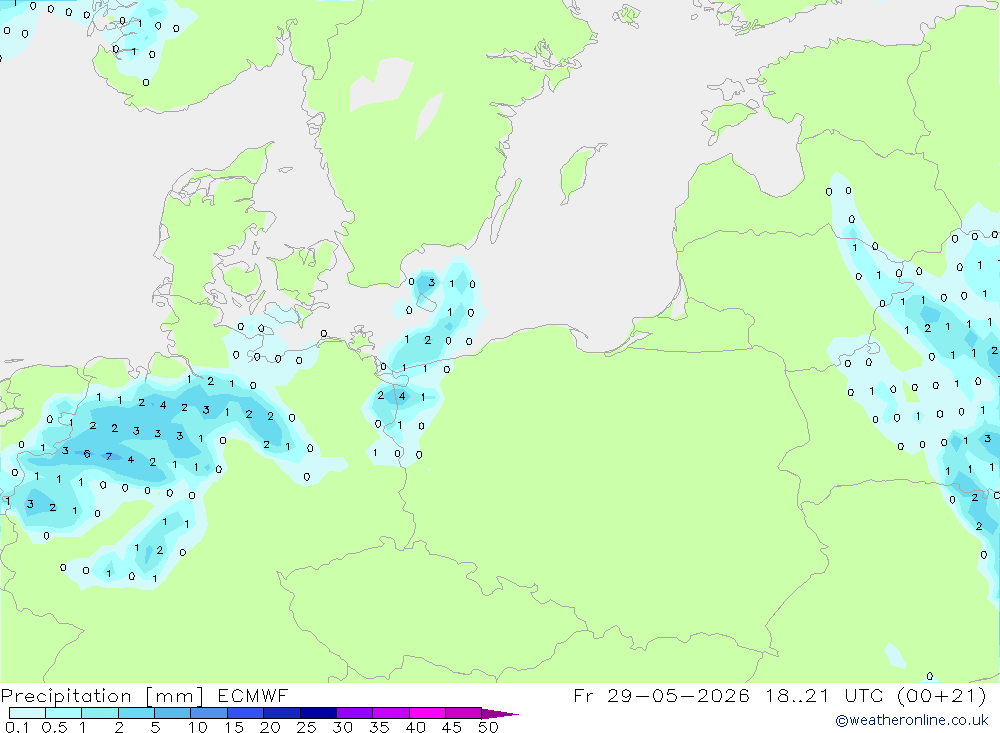Click the date '29-05-2026' text

coord(678,696)
